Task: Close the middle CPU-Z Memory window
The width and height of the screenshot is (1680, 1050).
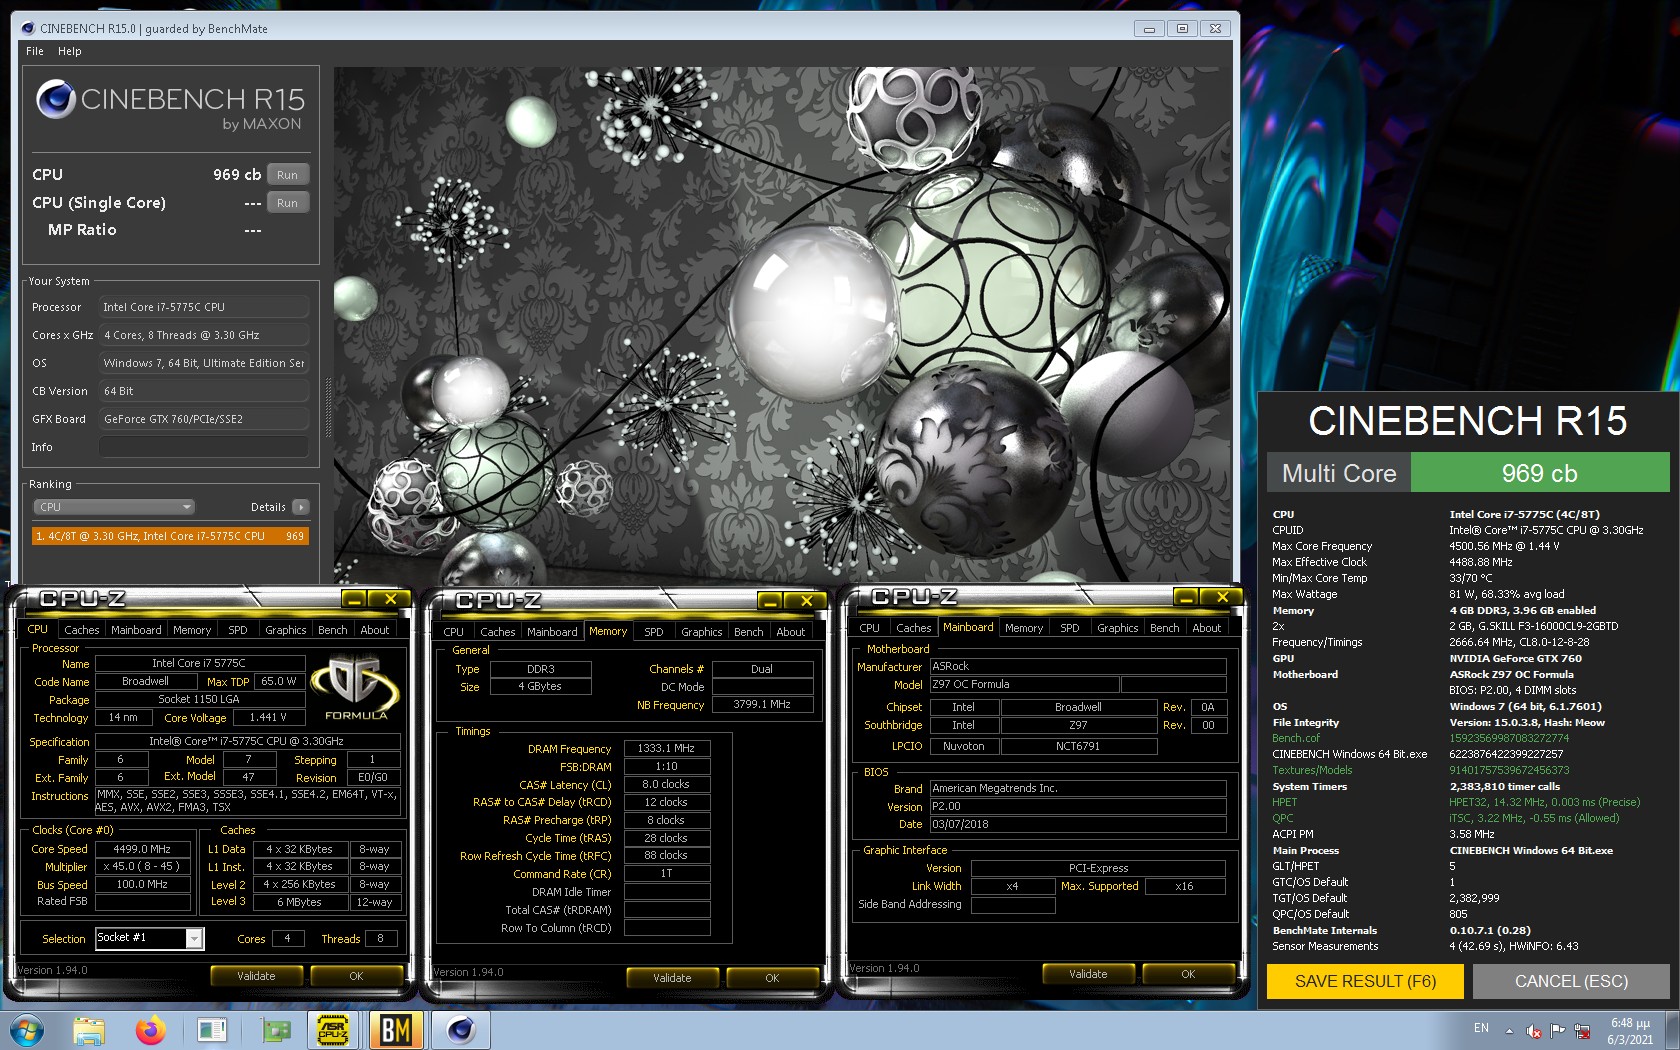Action: coord(805,601)
